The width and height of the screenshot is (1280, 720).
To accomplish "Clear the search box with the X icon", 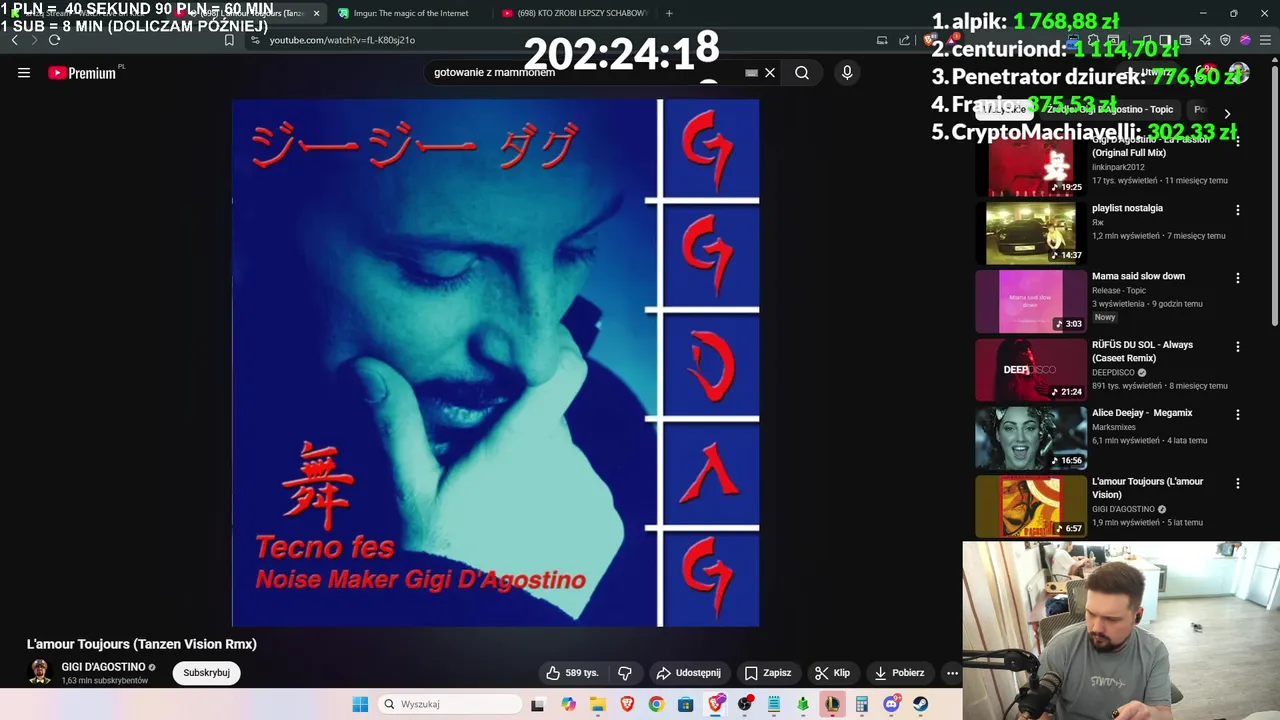I will click(770, 73).
